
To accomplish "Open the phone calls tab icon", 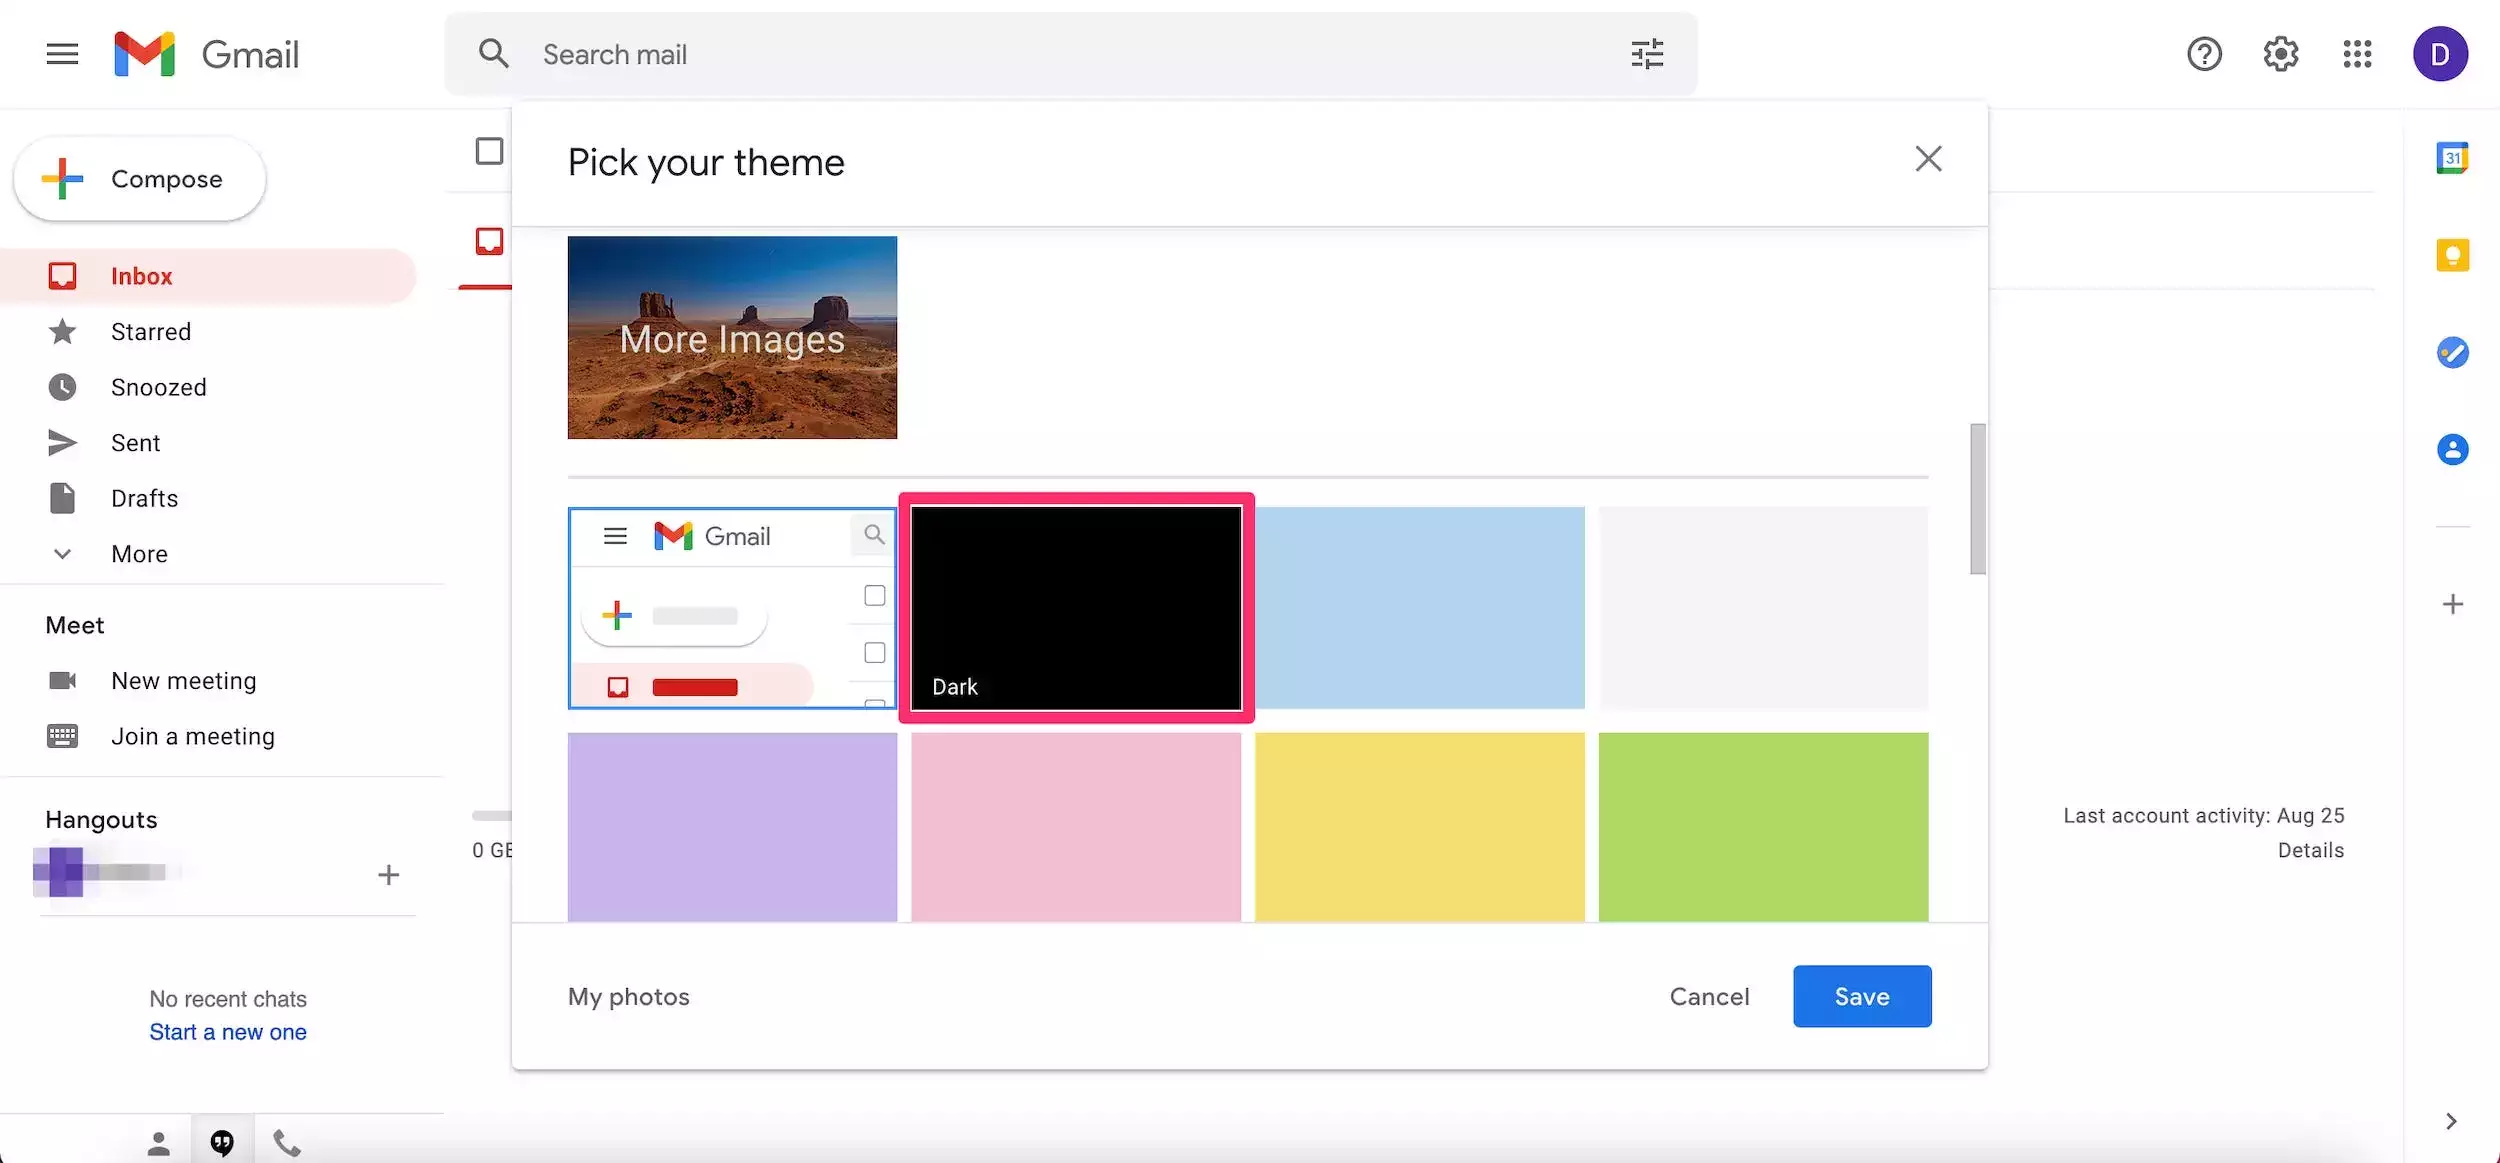I will (286, 1142).
